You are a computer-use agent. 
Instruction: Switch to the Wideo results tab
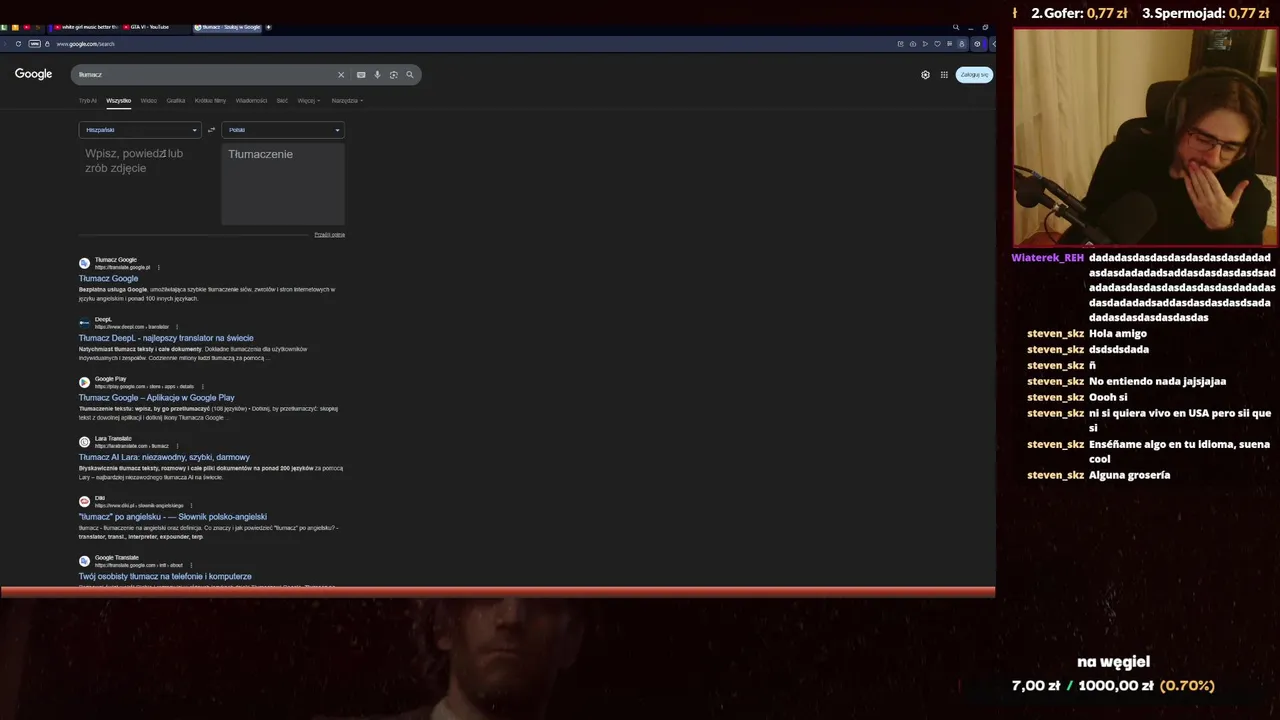point(148,100)
